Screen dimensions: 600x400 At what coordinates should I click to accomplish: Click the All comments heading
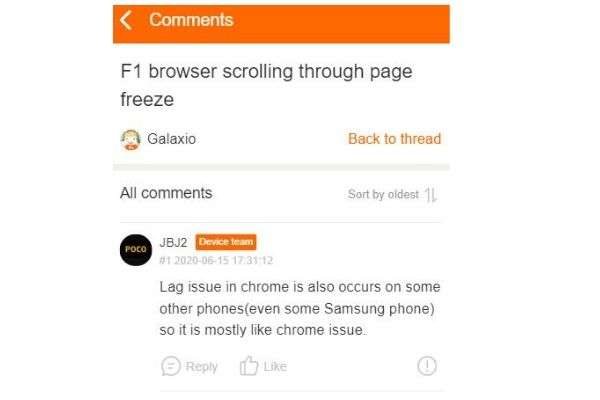pos(166,193)
